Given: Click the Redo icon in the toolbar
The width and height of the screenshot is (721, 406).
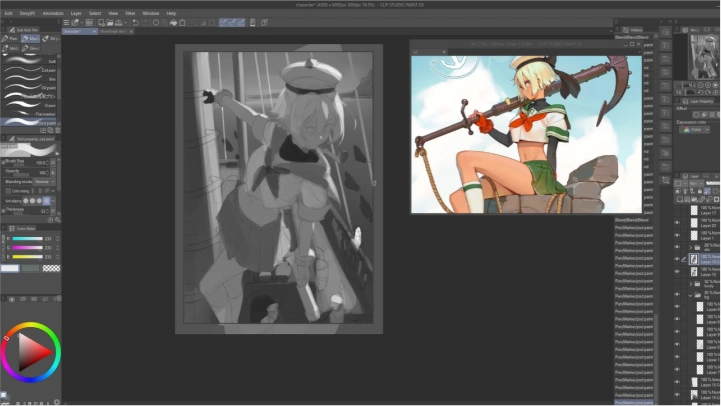Looking at the screenshot, I should coord(144,23).
